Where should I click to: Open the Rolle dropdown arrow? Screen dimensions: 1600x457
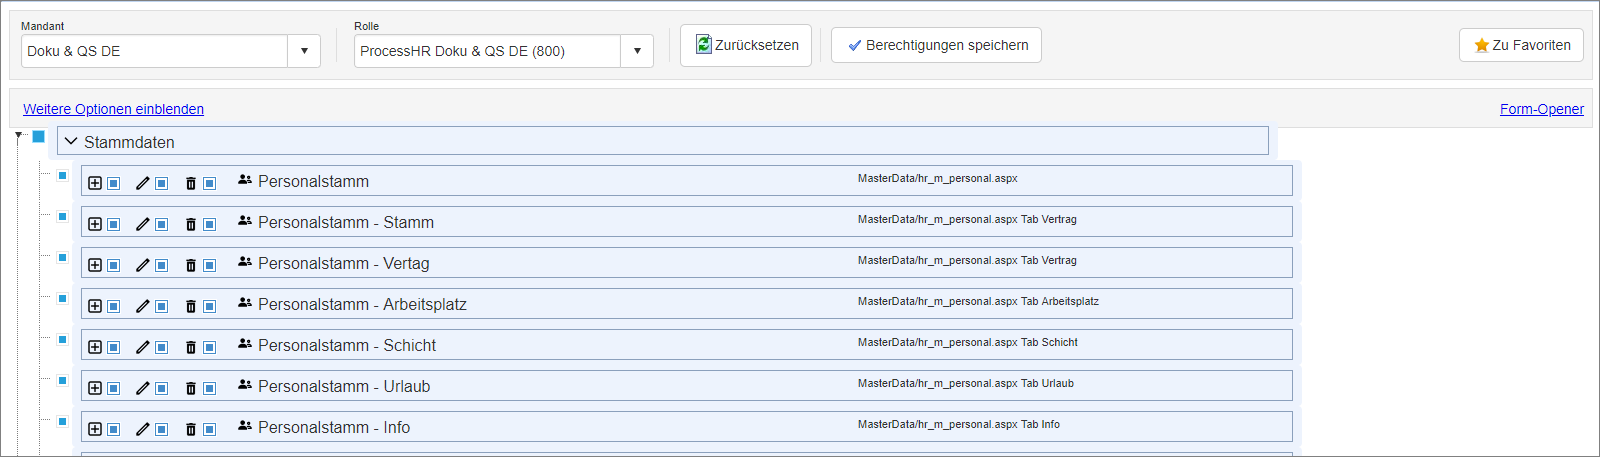click(x=637, y=51)
